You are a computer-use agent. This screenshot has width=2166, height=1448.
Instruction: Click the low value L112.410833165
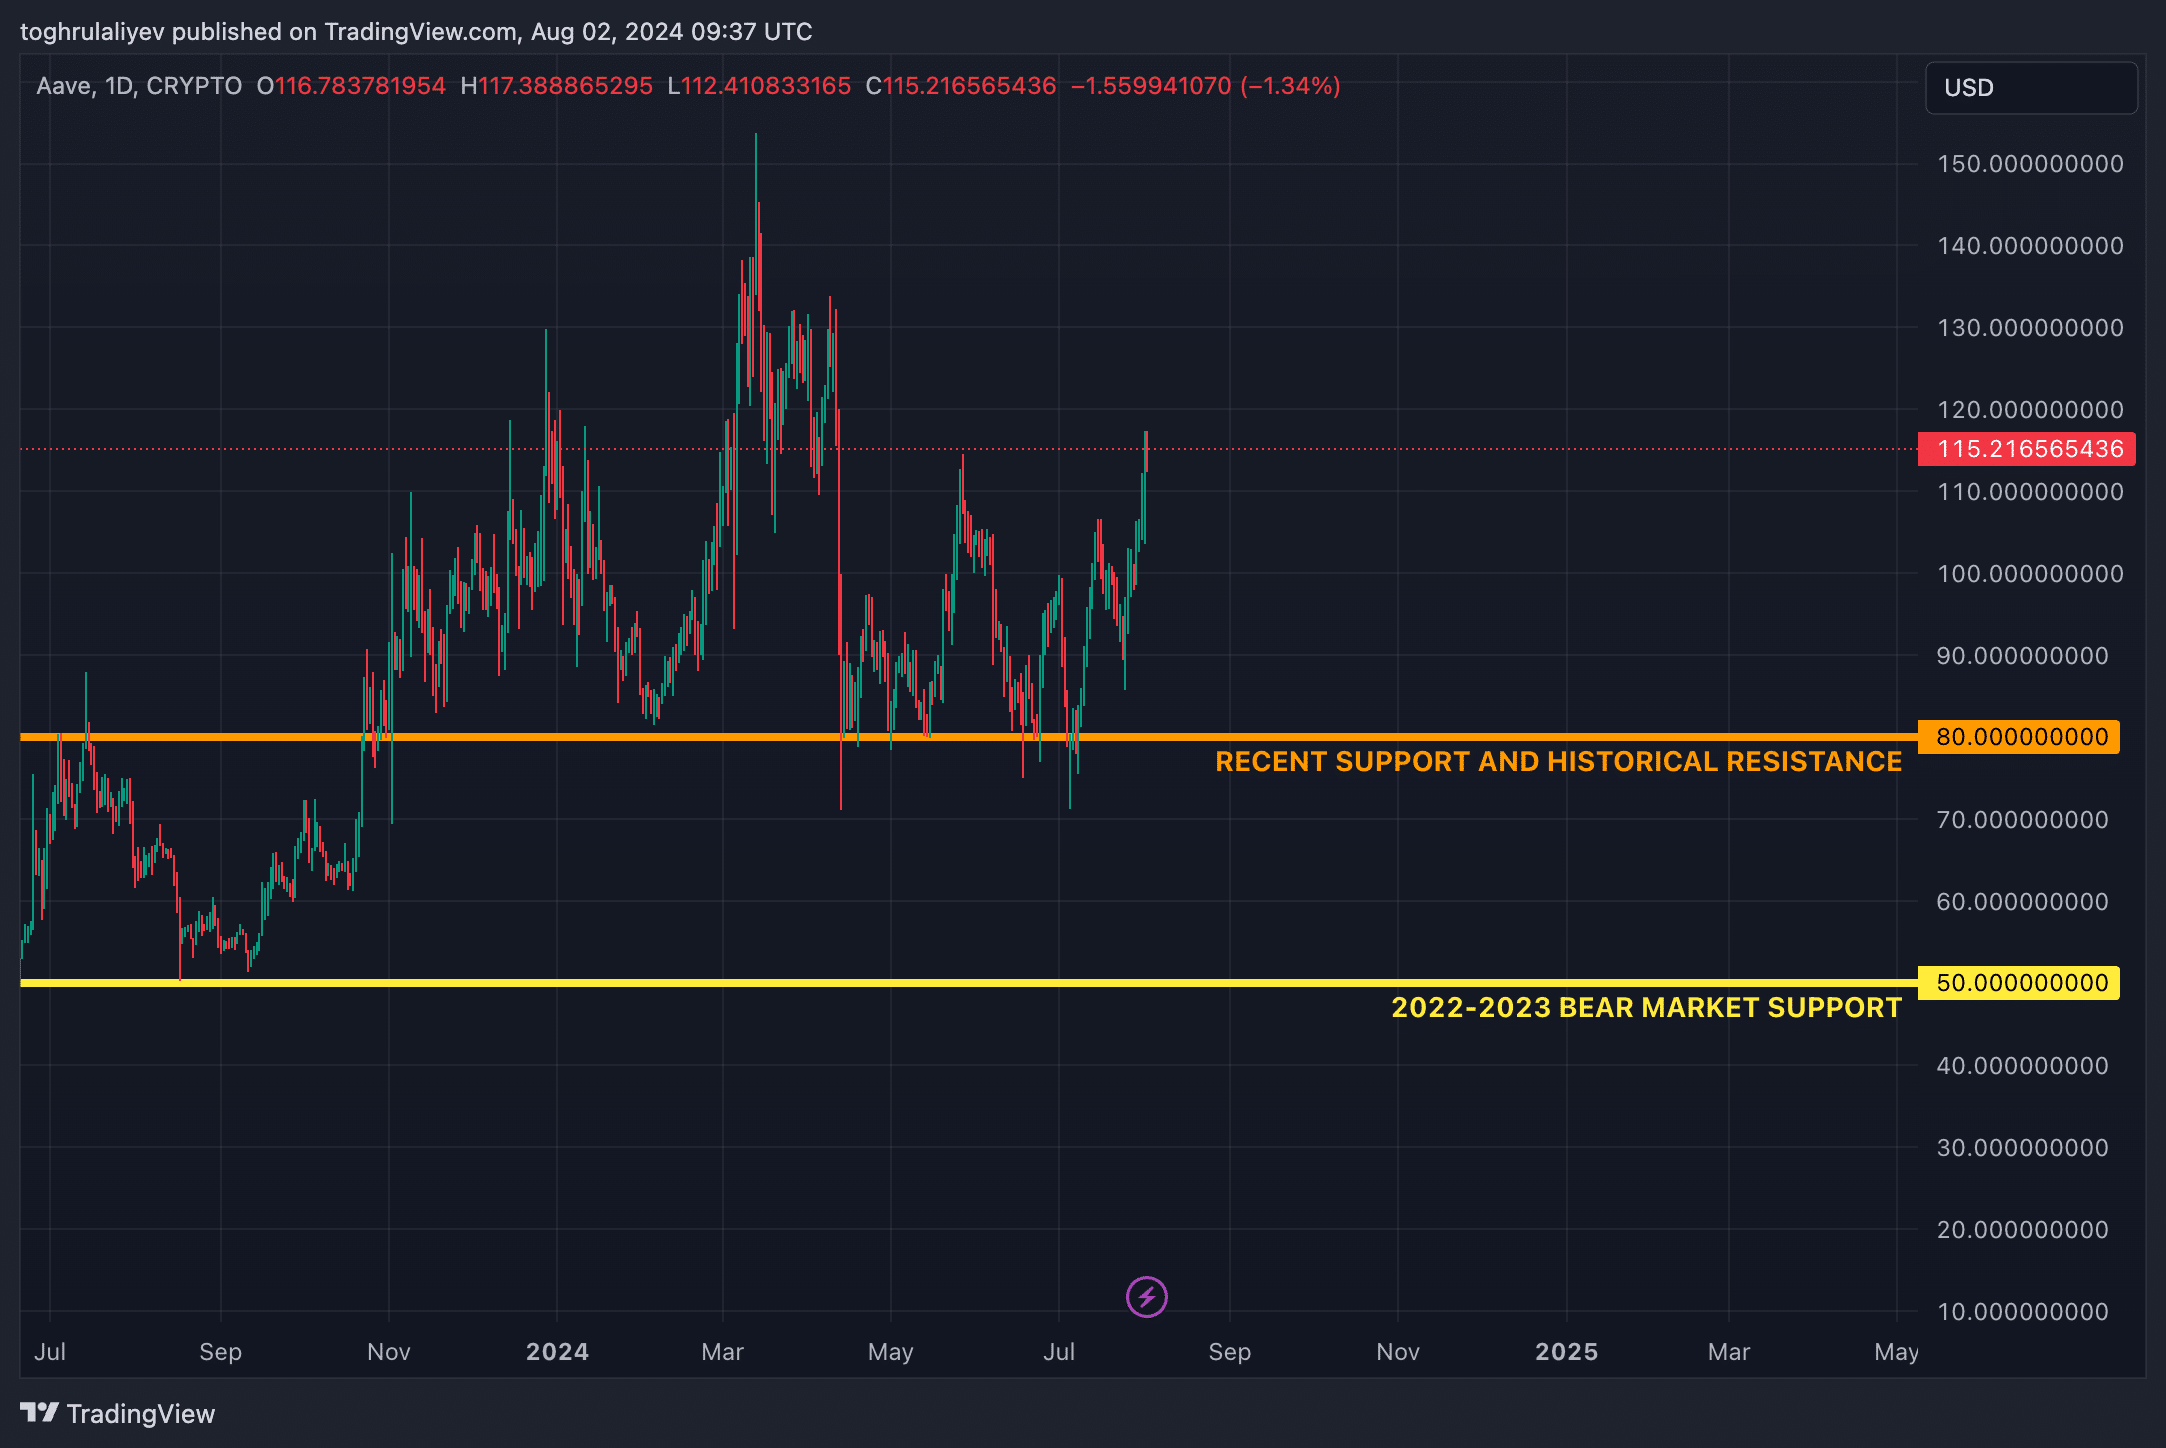759,86
